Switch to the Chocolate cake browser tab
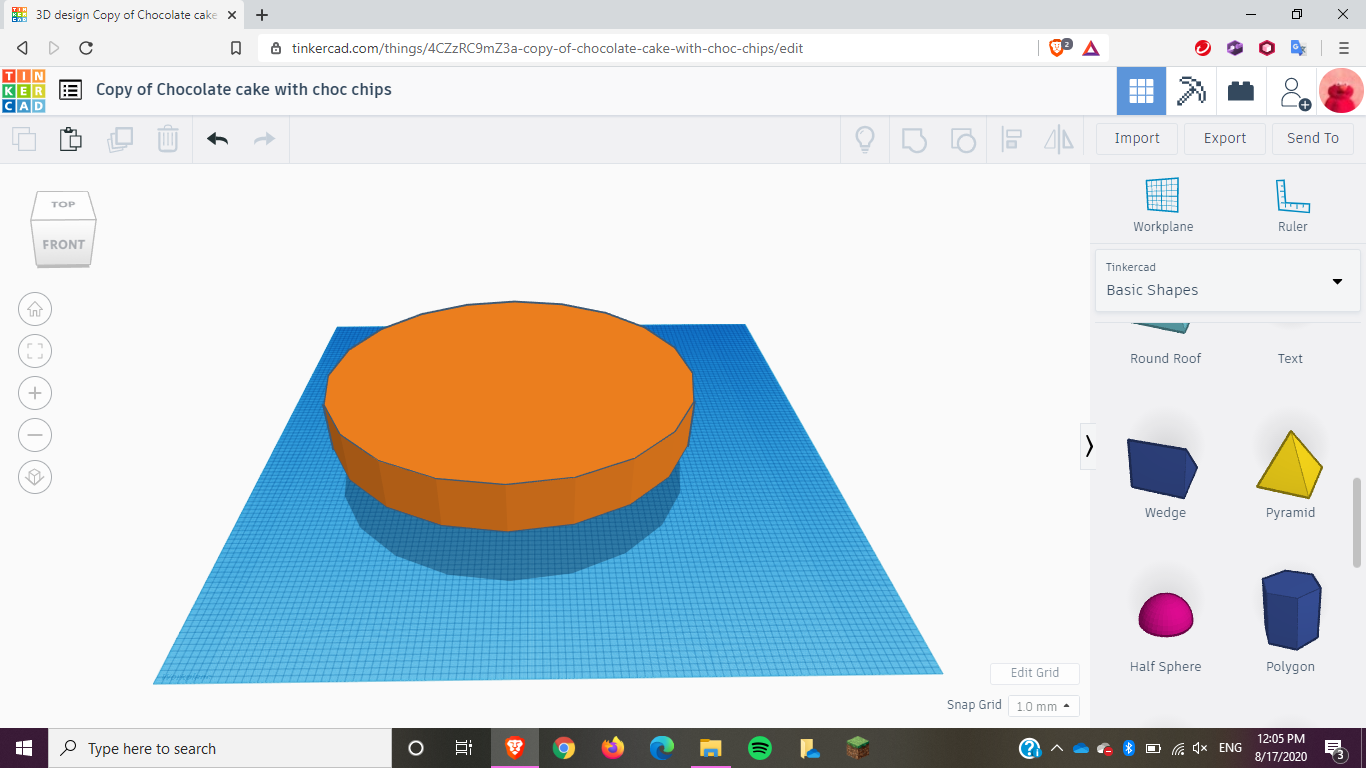Screen dimensions: 1366x768 [120, 16]
